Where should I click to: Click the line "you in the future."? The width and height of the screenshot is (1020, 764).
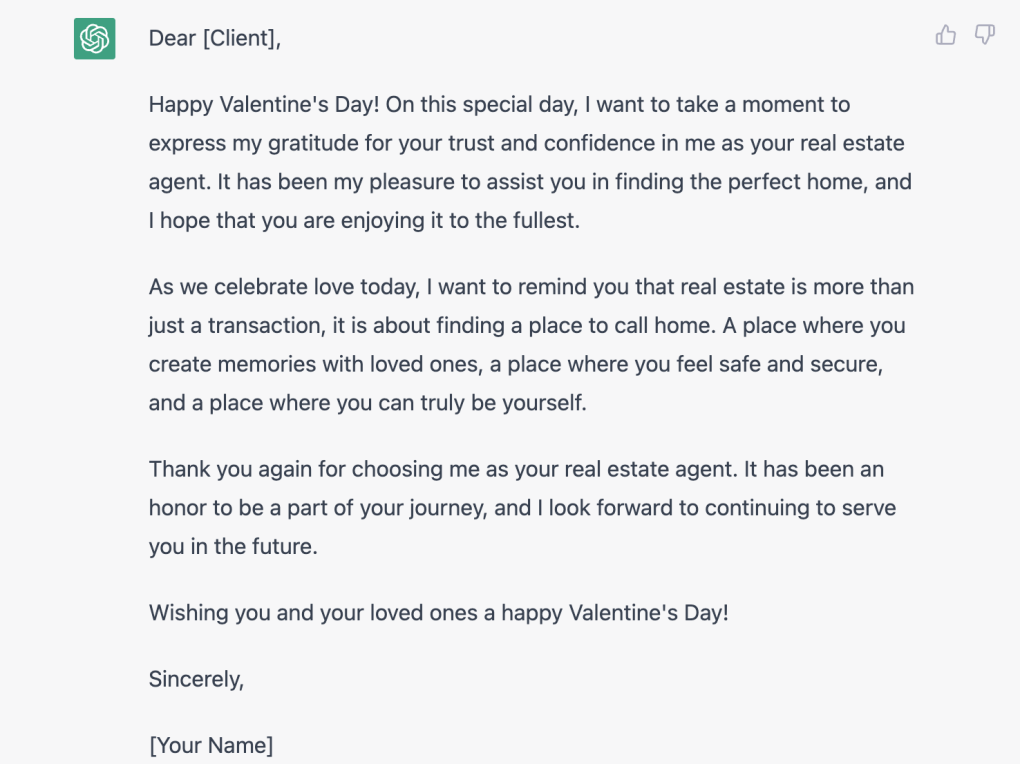233,547
